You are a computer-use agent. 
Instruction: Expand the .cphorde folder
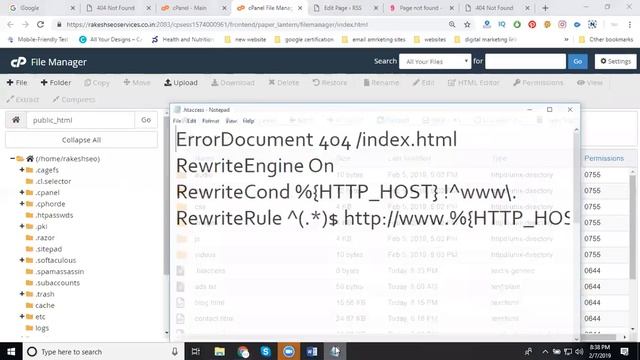(22, 204)
